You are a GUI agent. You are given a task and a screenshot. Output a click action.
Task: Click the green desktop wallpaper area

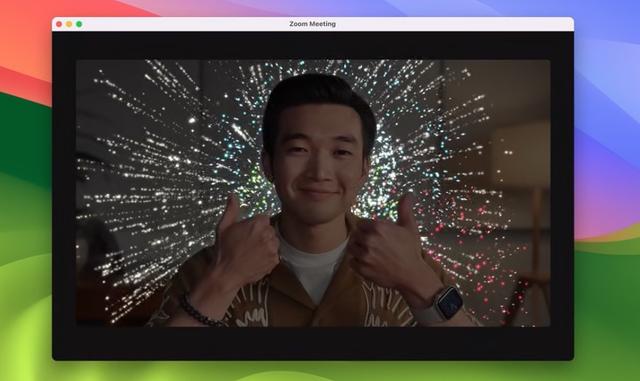click(x=24, y=245)
